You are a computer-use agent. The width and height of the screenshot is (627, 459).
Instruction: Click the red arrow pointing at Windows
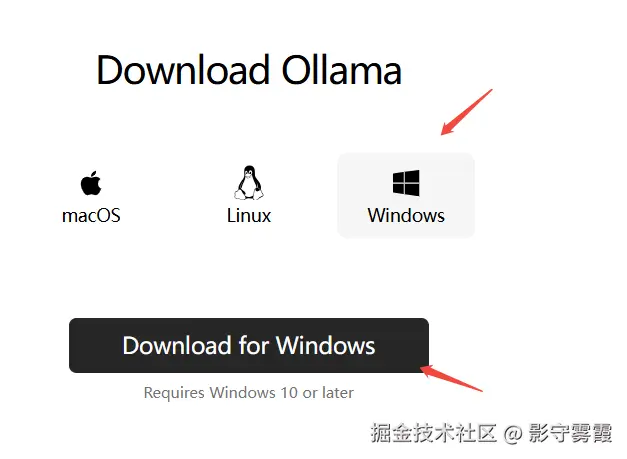466,112
